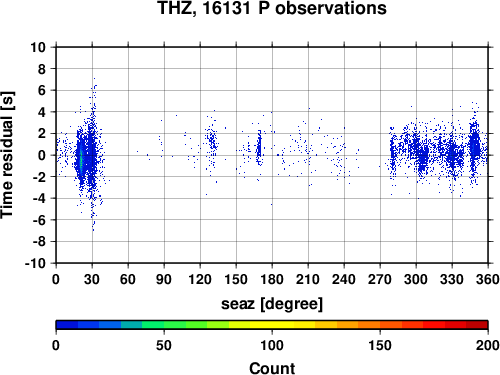Click the y-axis tick label 10
Viewport: 500px width, 375px height.
coord(38,47)
